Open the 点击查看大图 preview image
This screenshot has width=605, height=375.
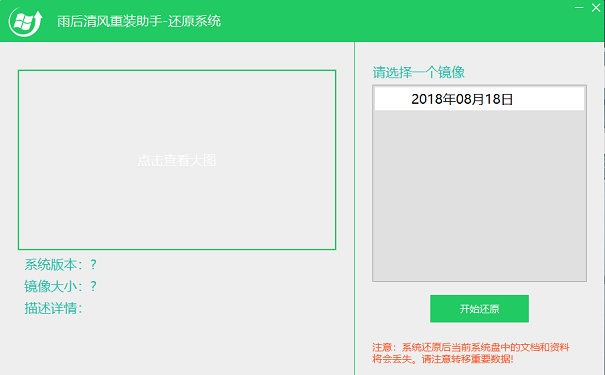tap(177, 160)
